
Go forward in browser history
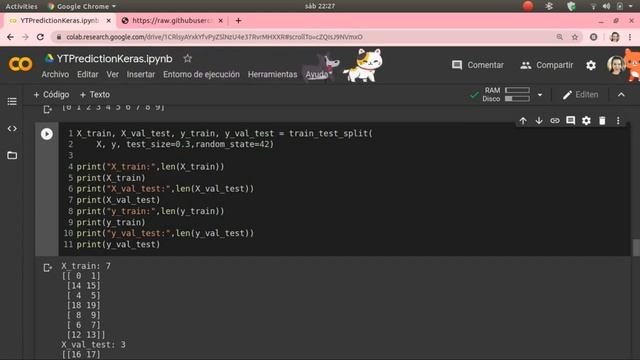pos(25,37)
